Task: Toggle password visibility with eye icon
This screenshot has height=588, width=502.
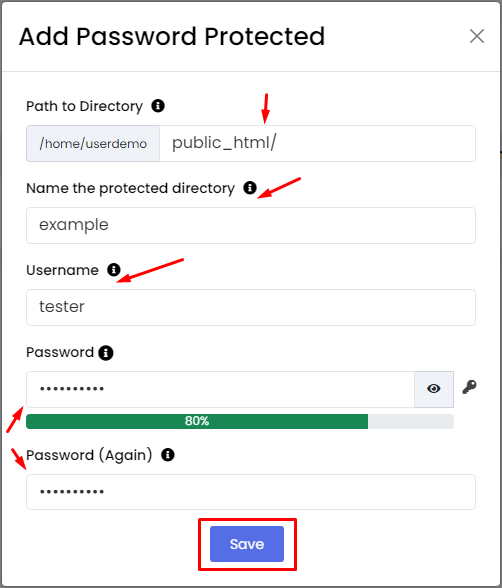Action: (434, 389)
